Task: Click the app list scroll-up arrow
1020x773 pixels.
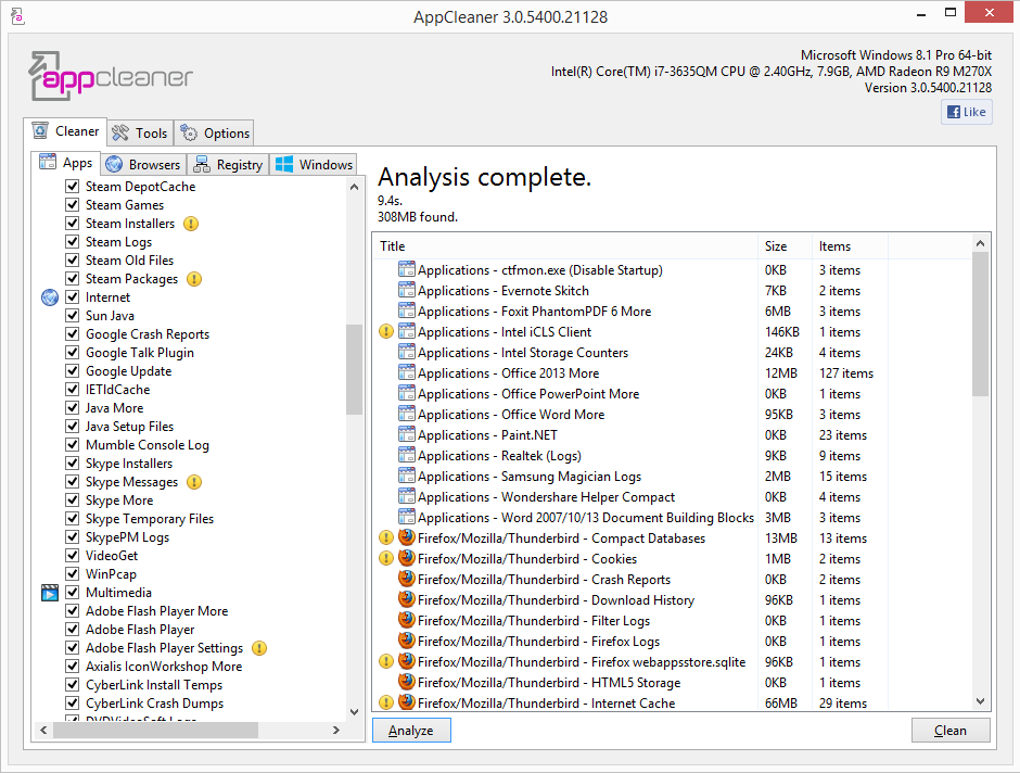Action: 354,187
